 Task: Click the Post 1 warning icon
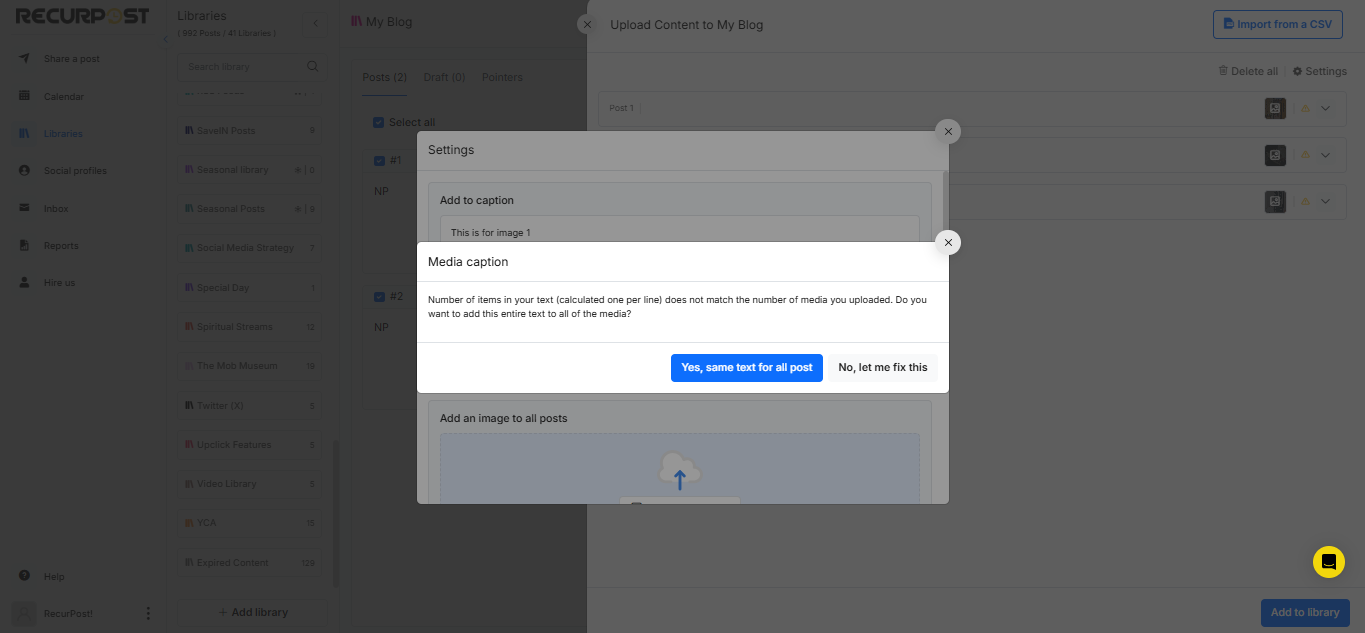(1304, 108)
